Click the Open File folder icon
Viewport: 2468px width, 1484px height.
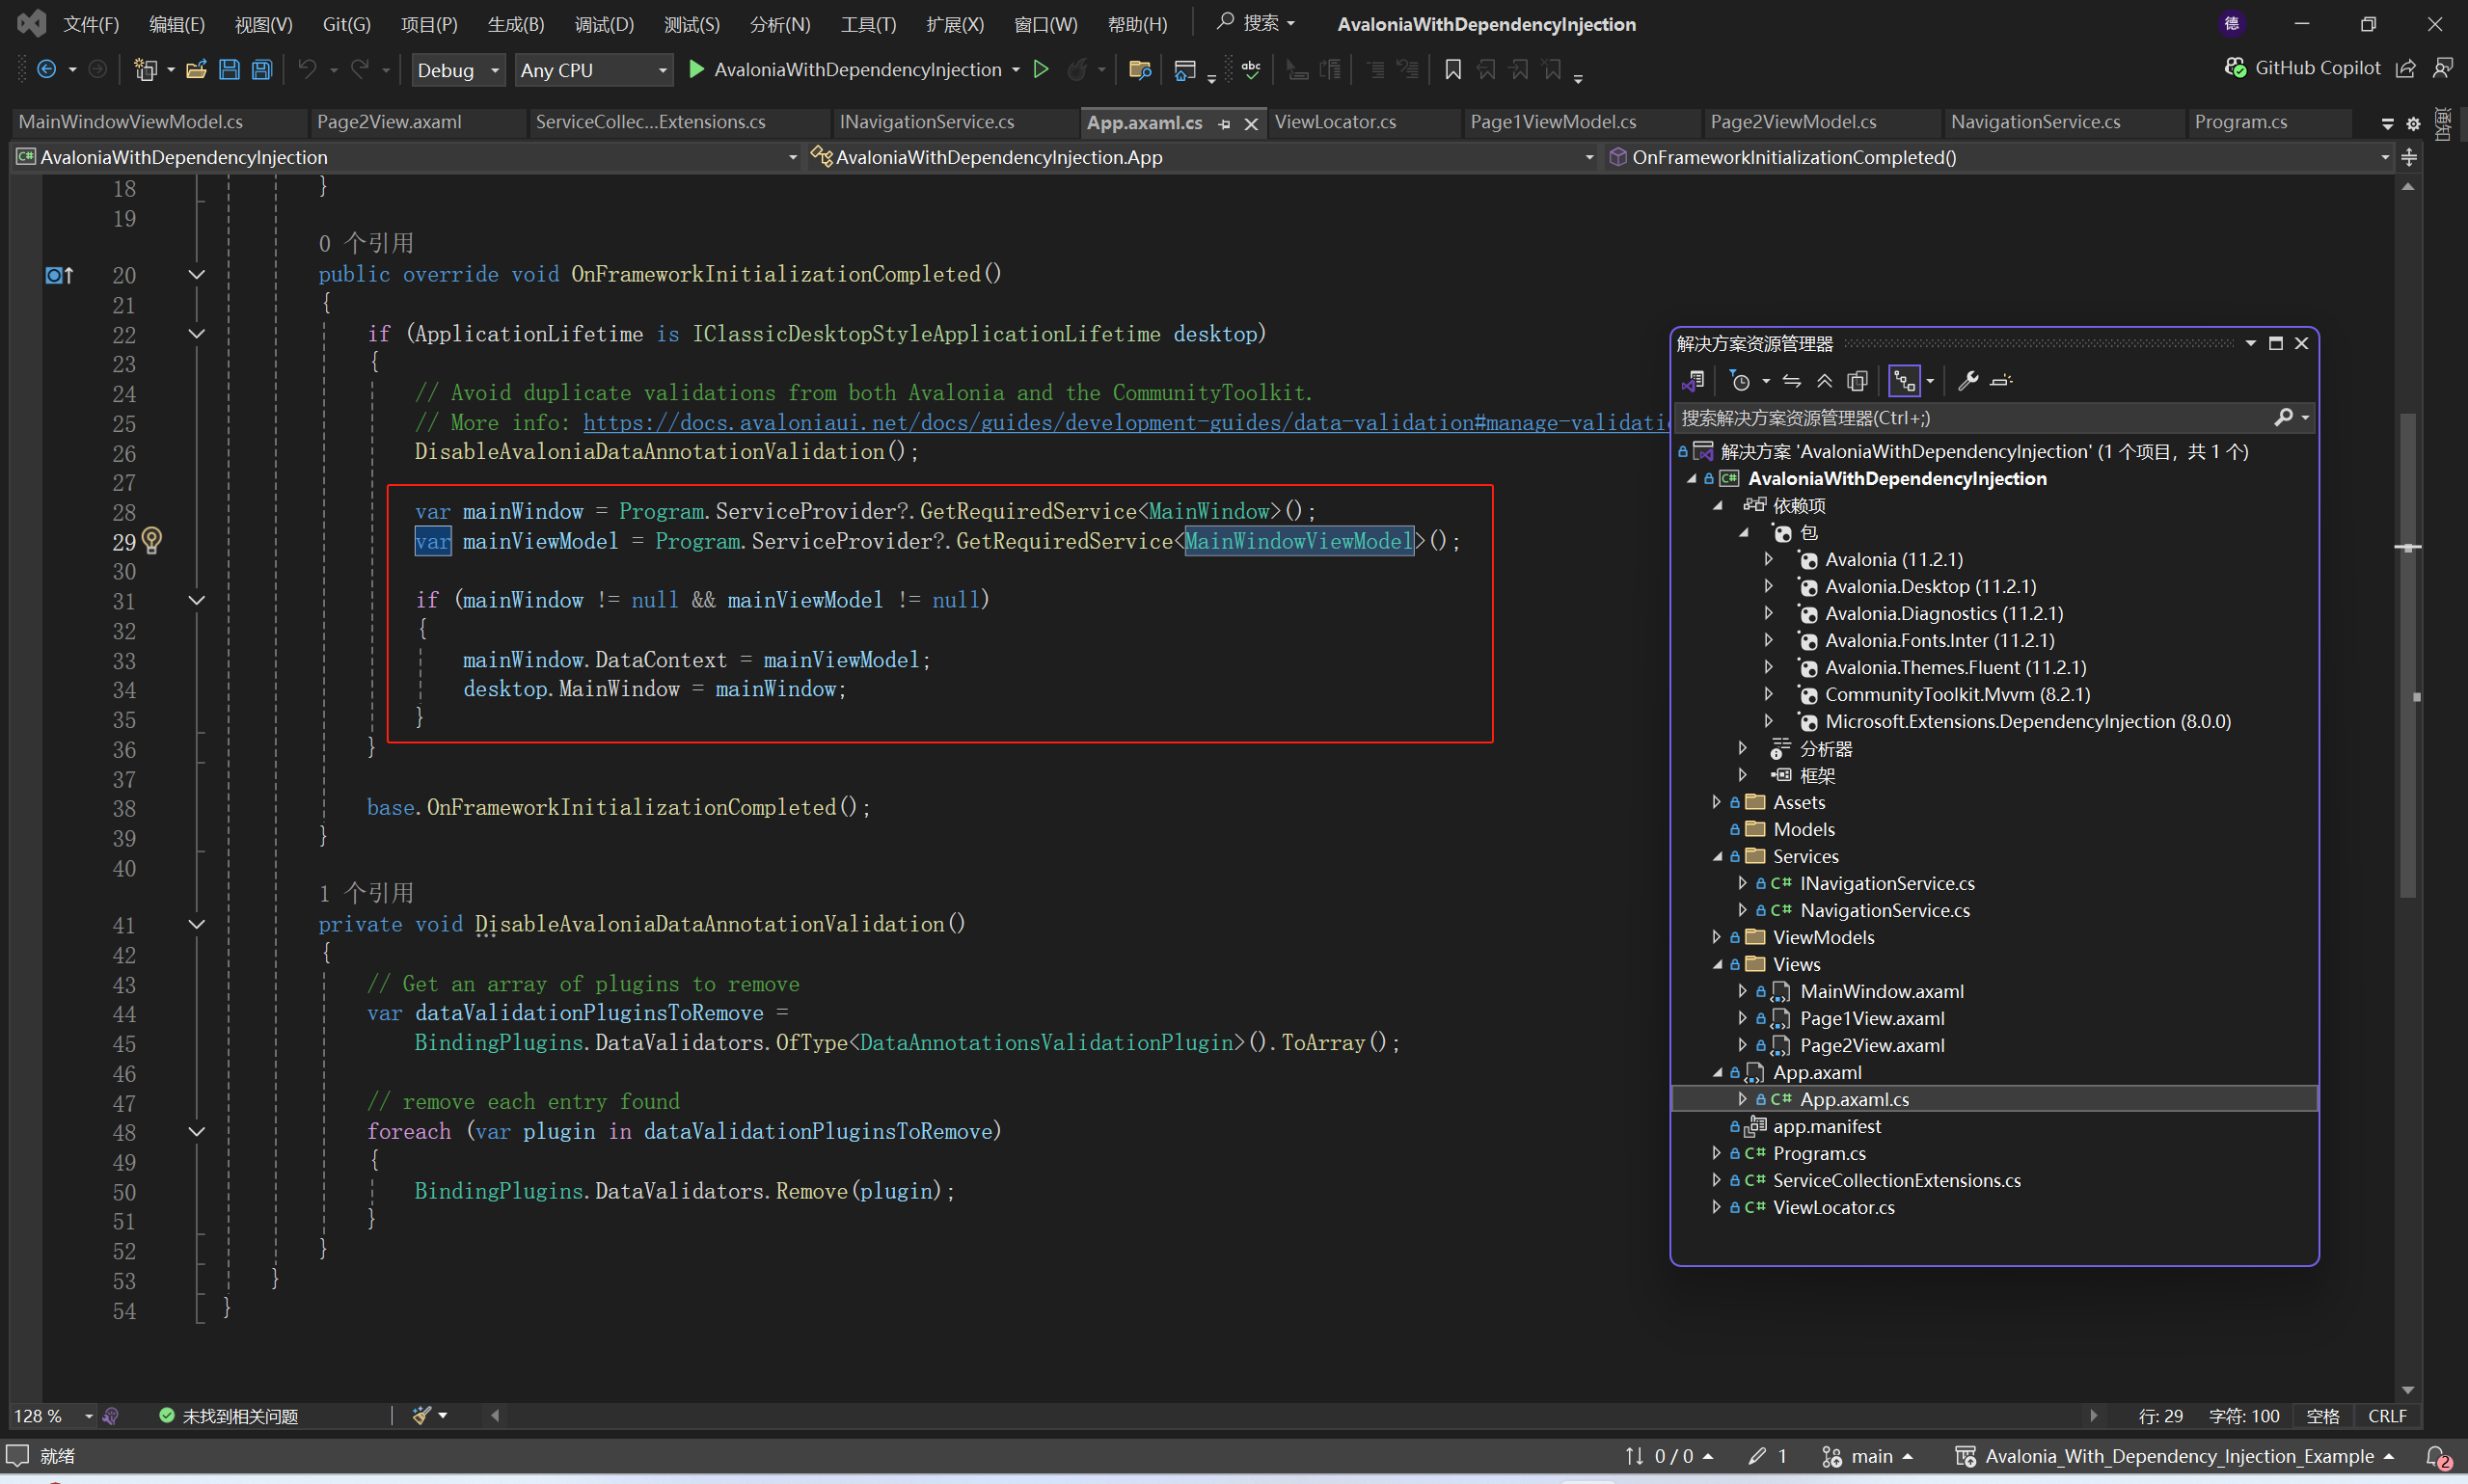[196, 69]
